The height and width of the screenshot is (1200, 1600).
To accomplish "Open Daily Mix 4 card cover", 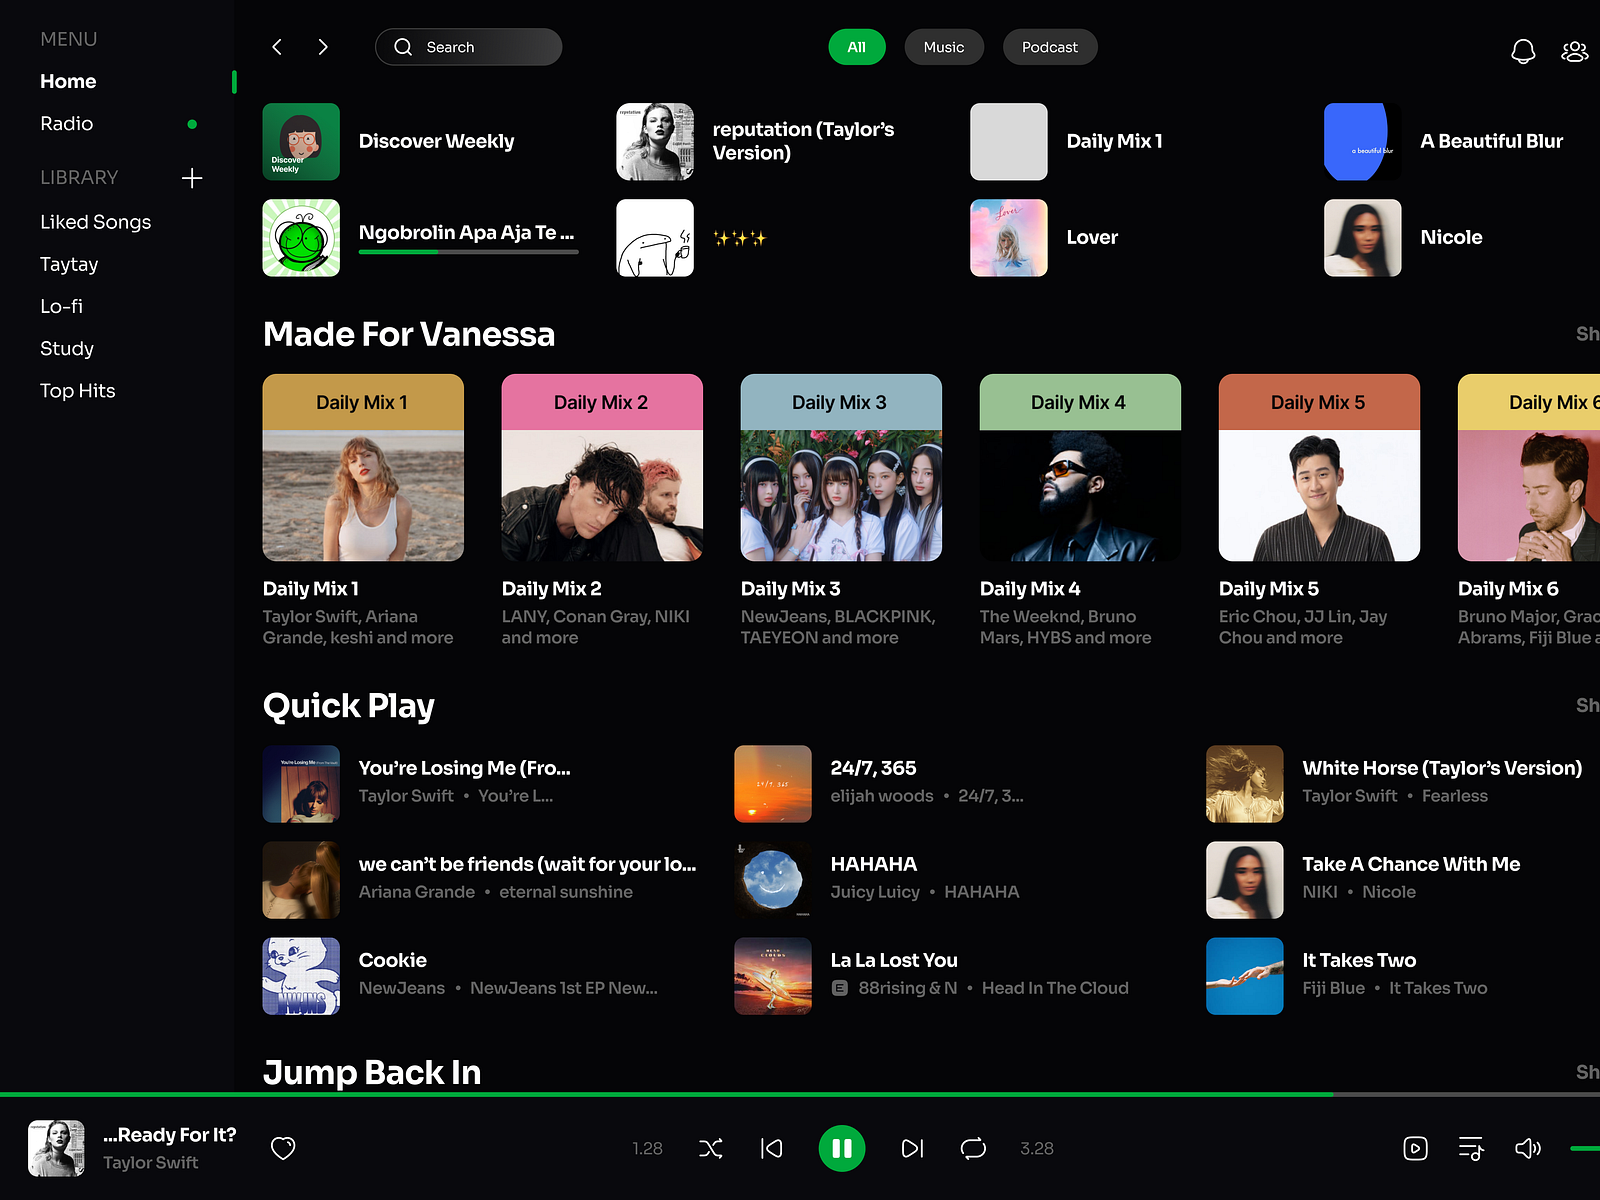I will coord(1080,467).
